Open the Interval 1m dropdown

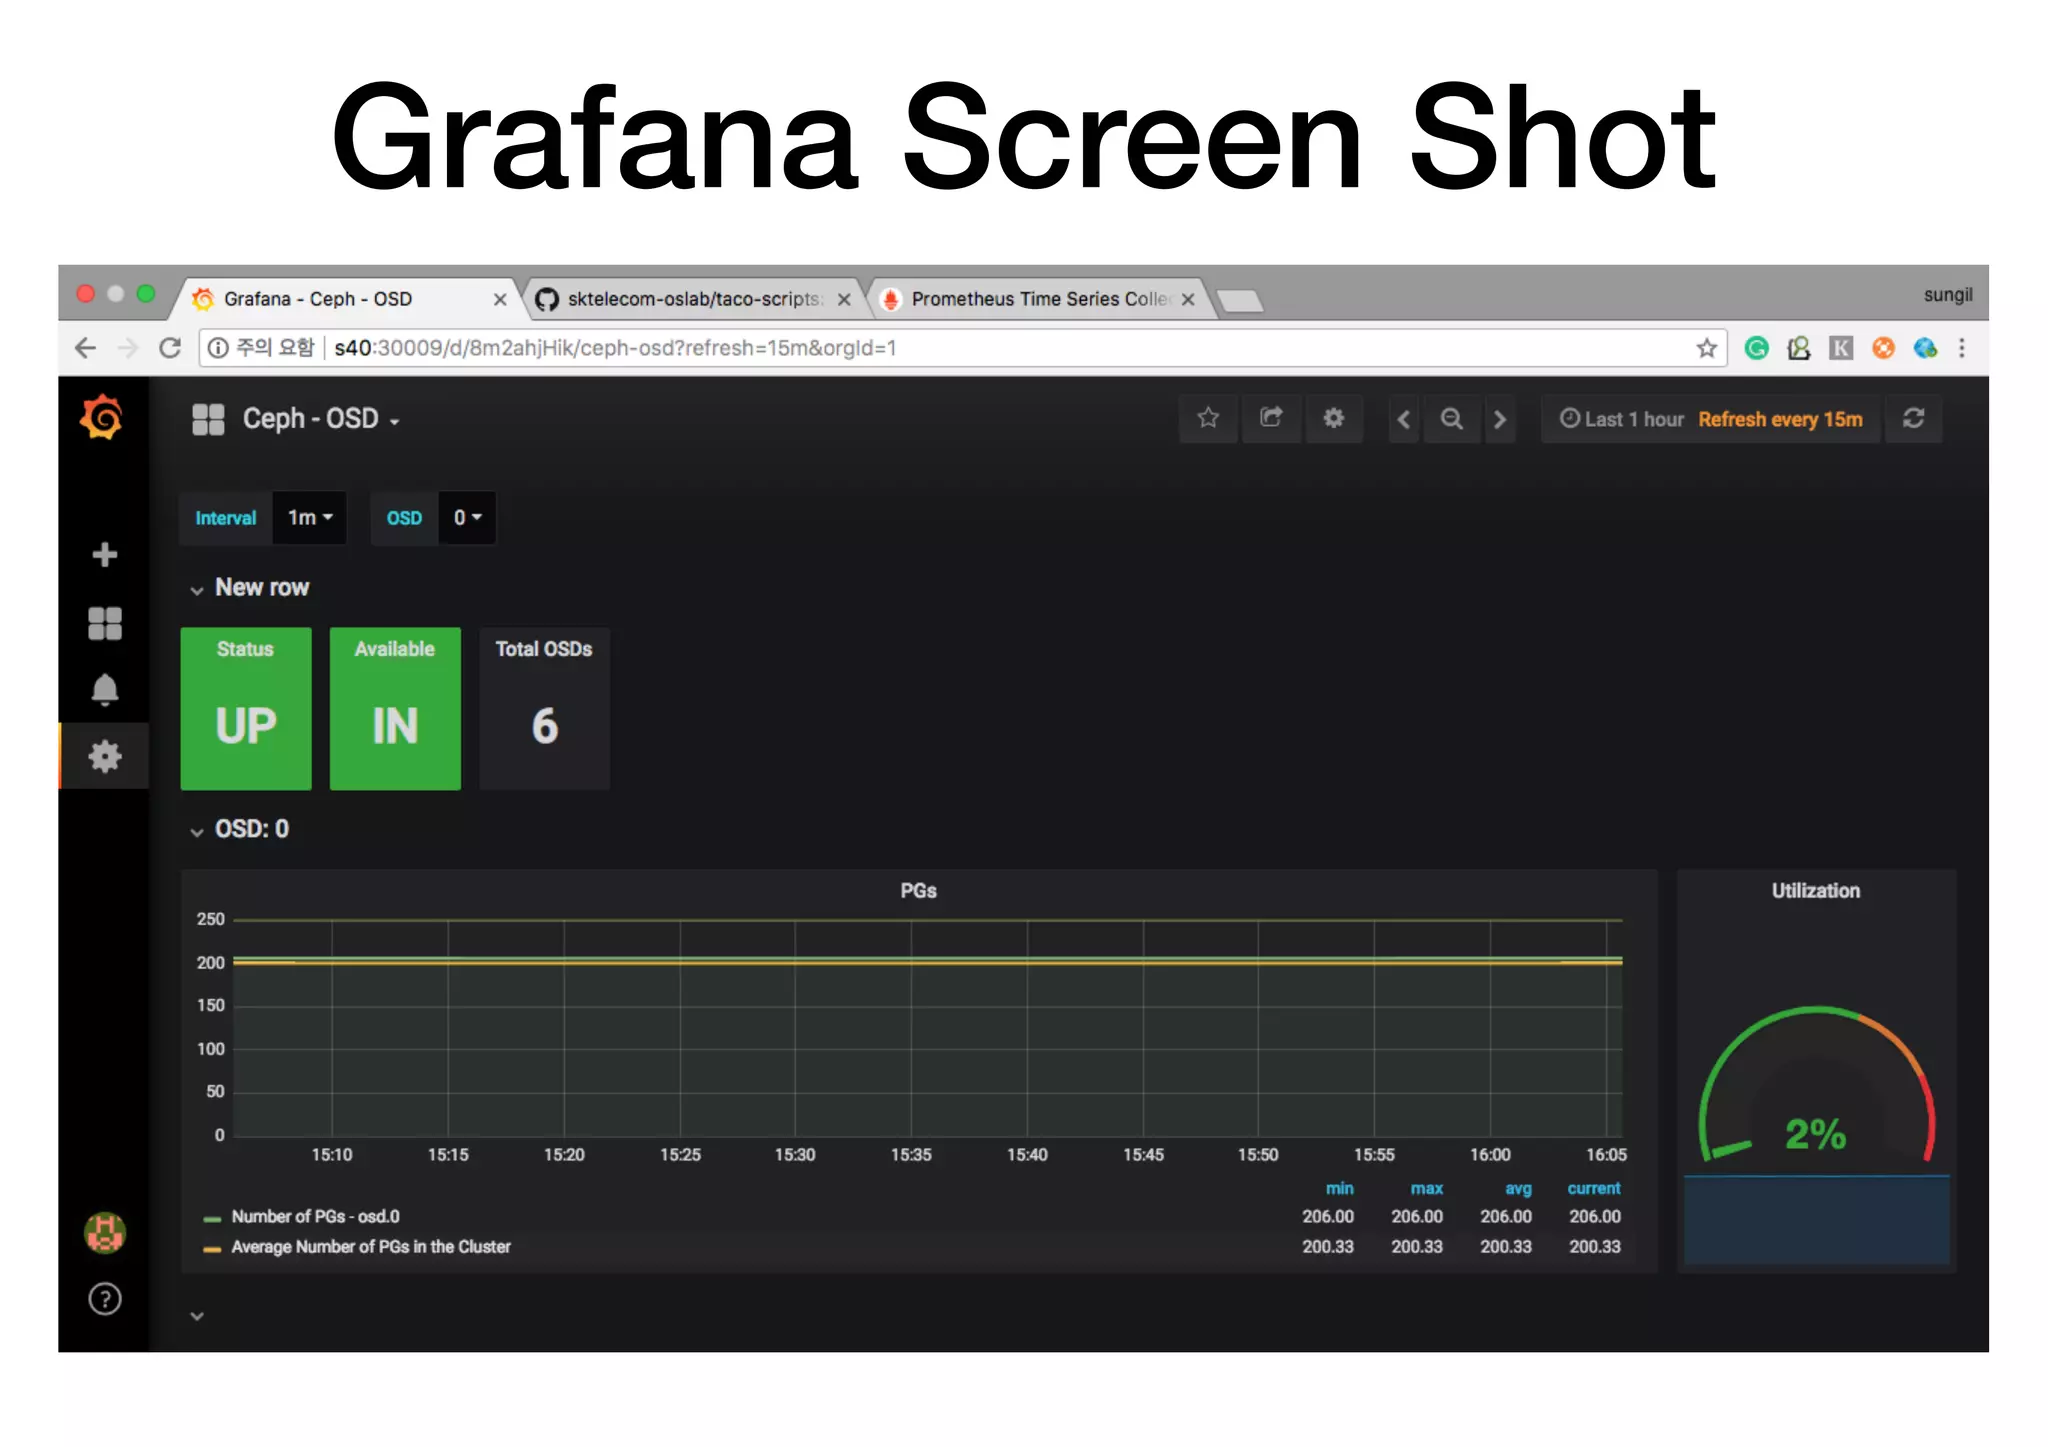coord(310,518)
